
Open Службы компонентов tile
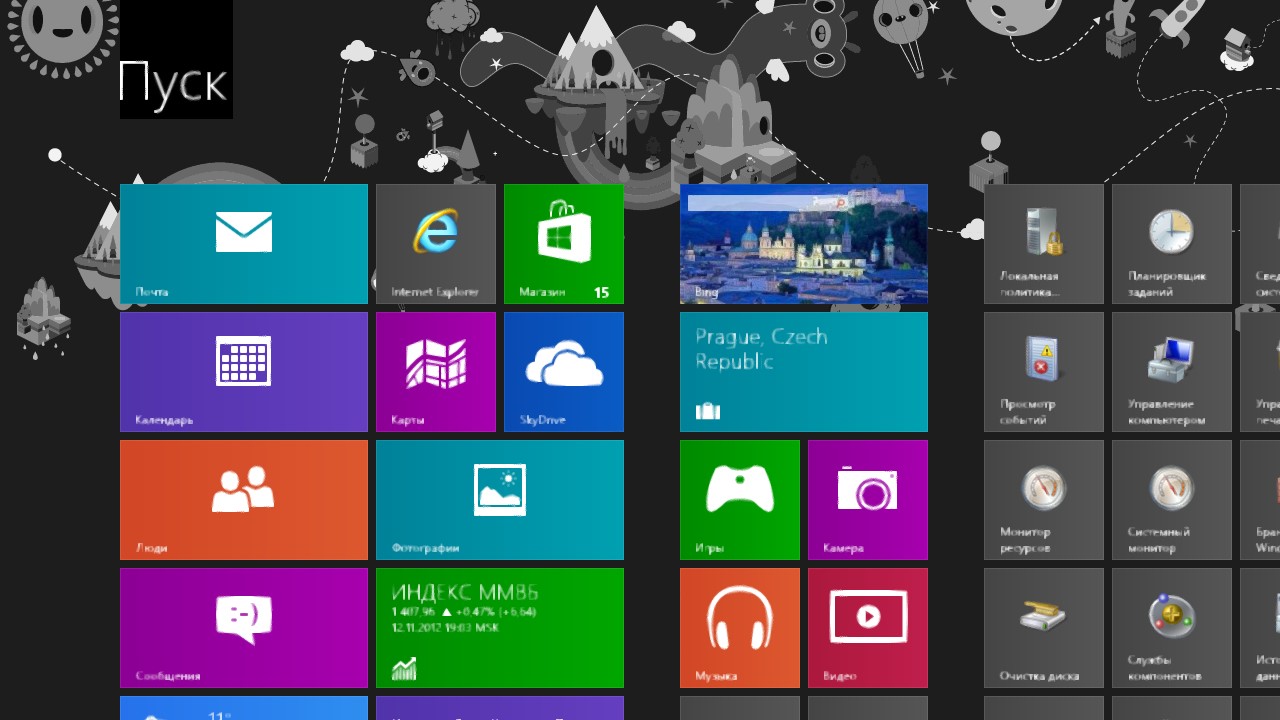pyautogui.click(x=1172, y=628)
